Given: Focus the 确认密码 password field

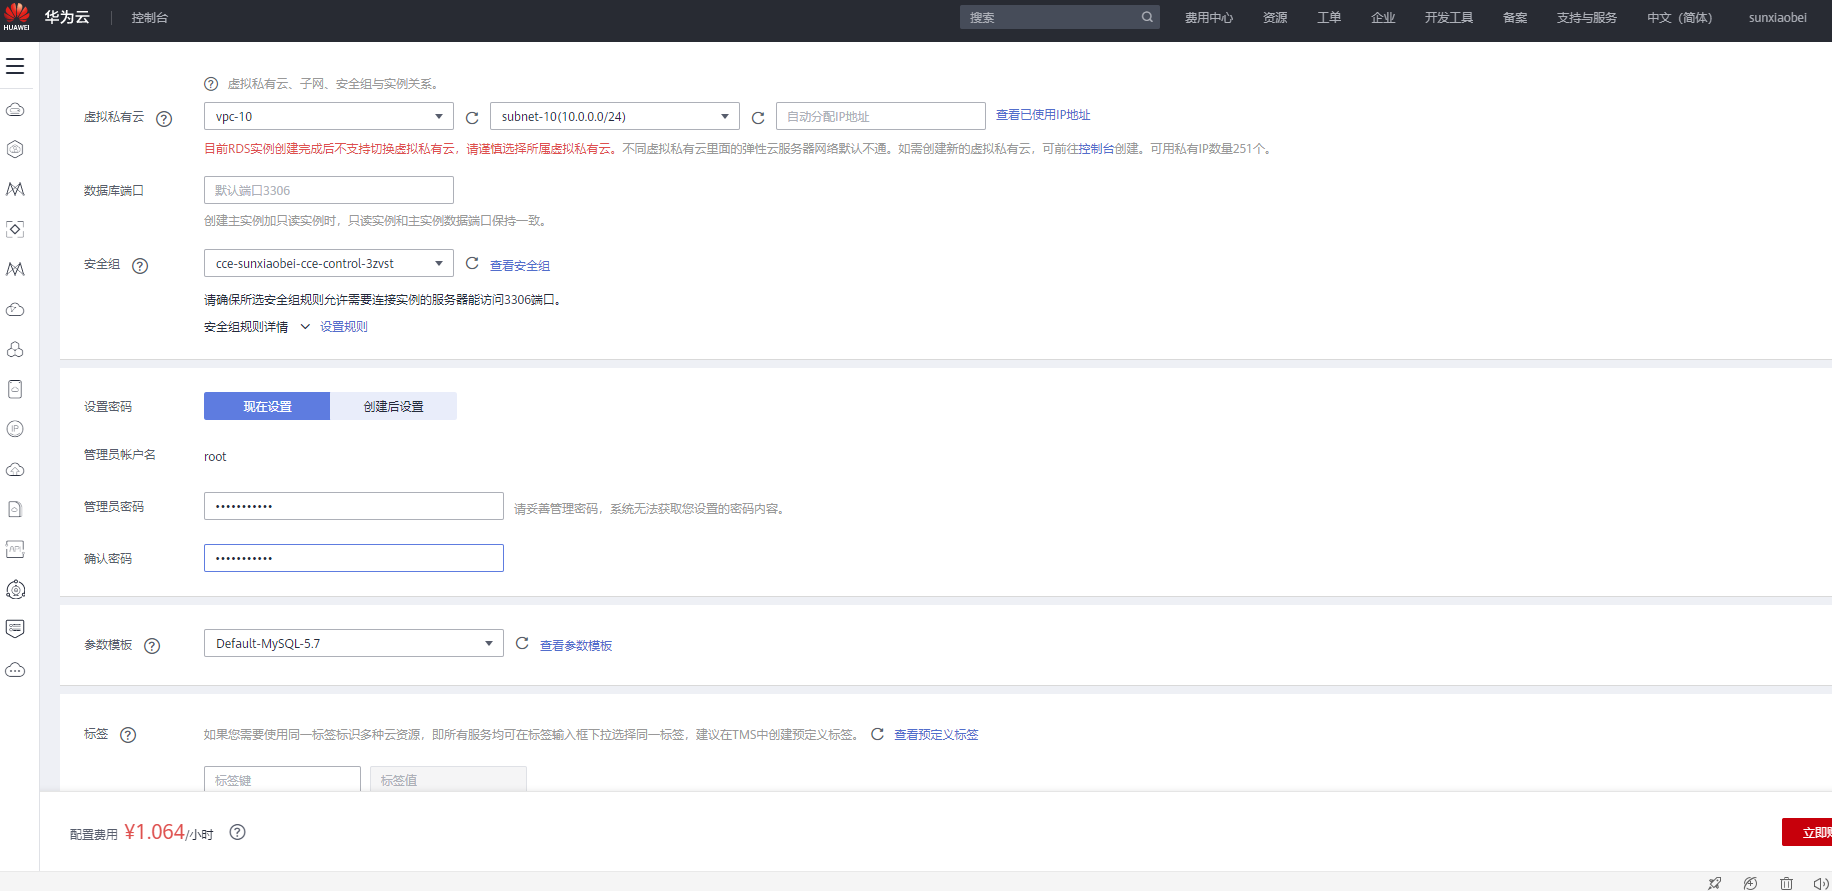Looking at the screenshot, I should pyautogui.click(x=354, y=558).
